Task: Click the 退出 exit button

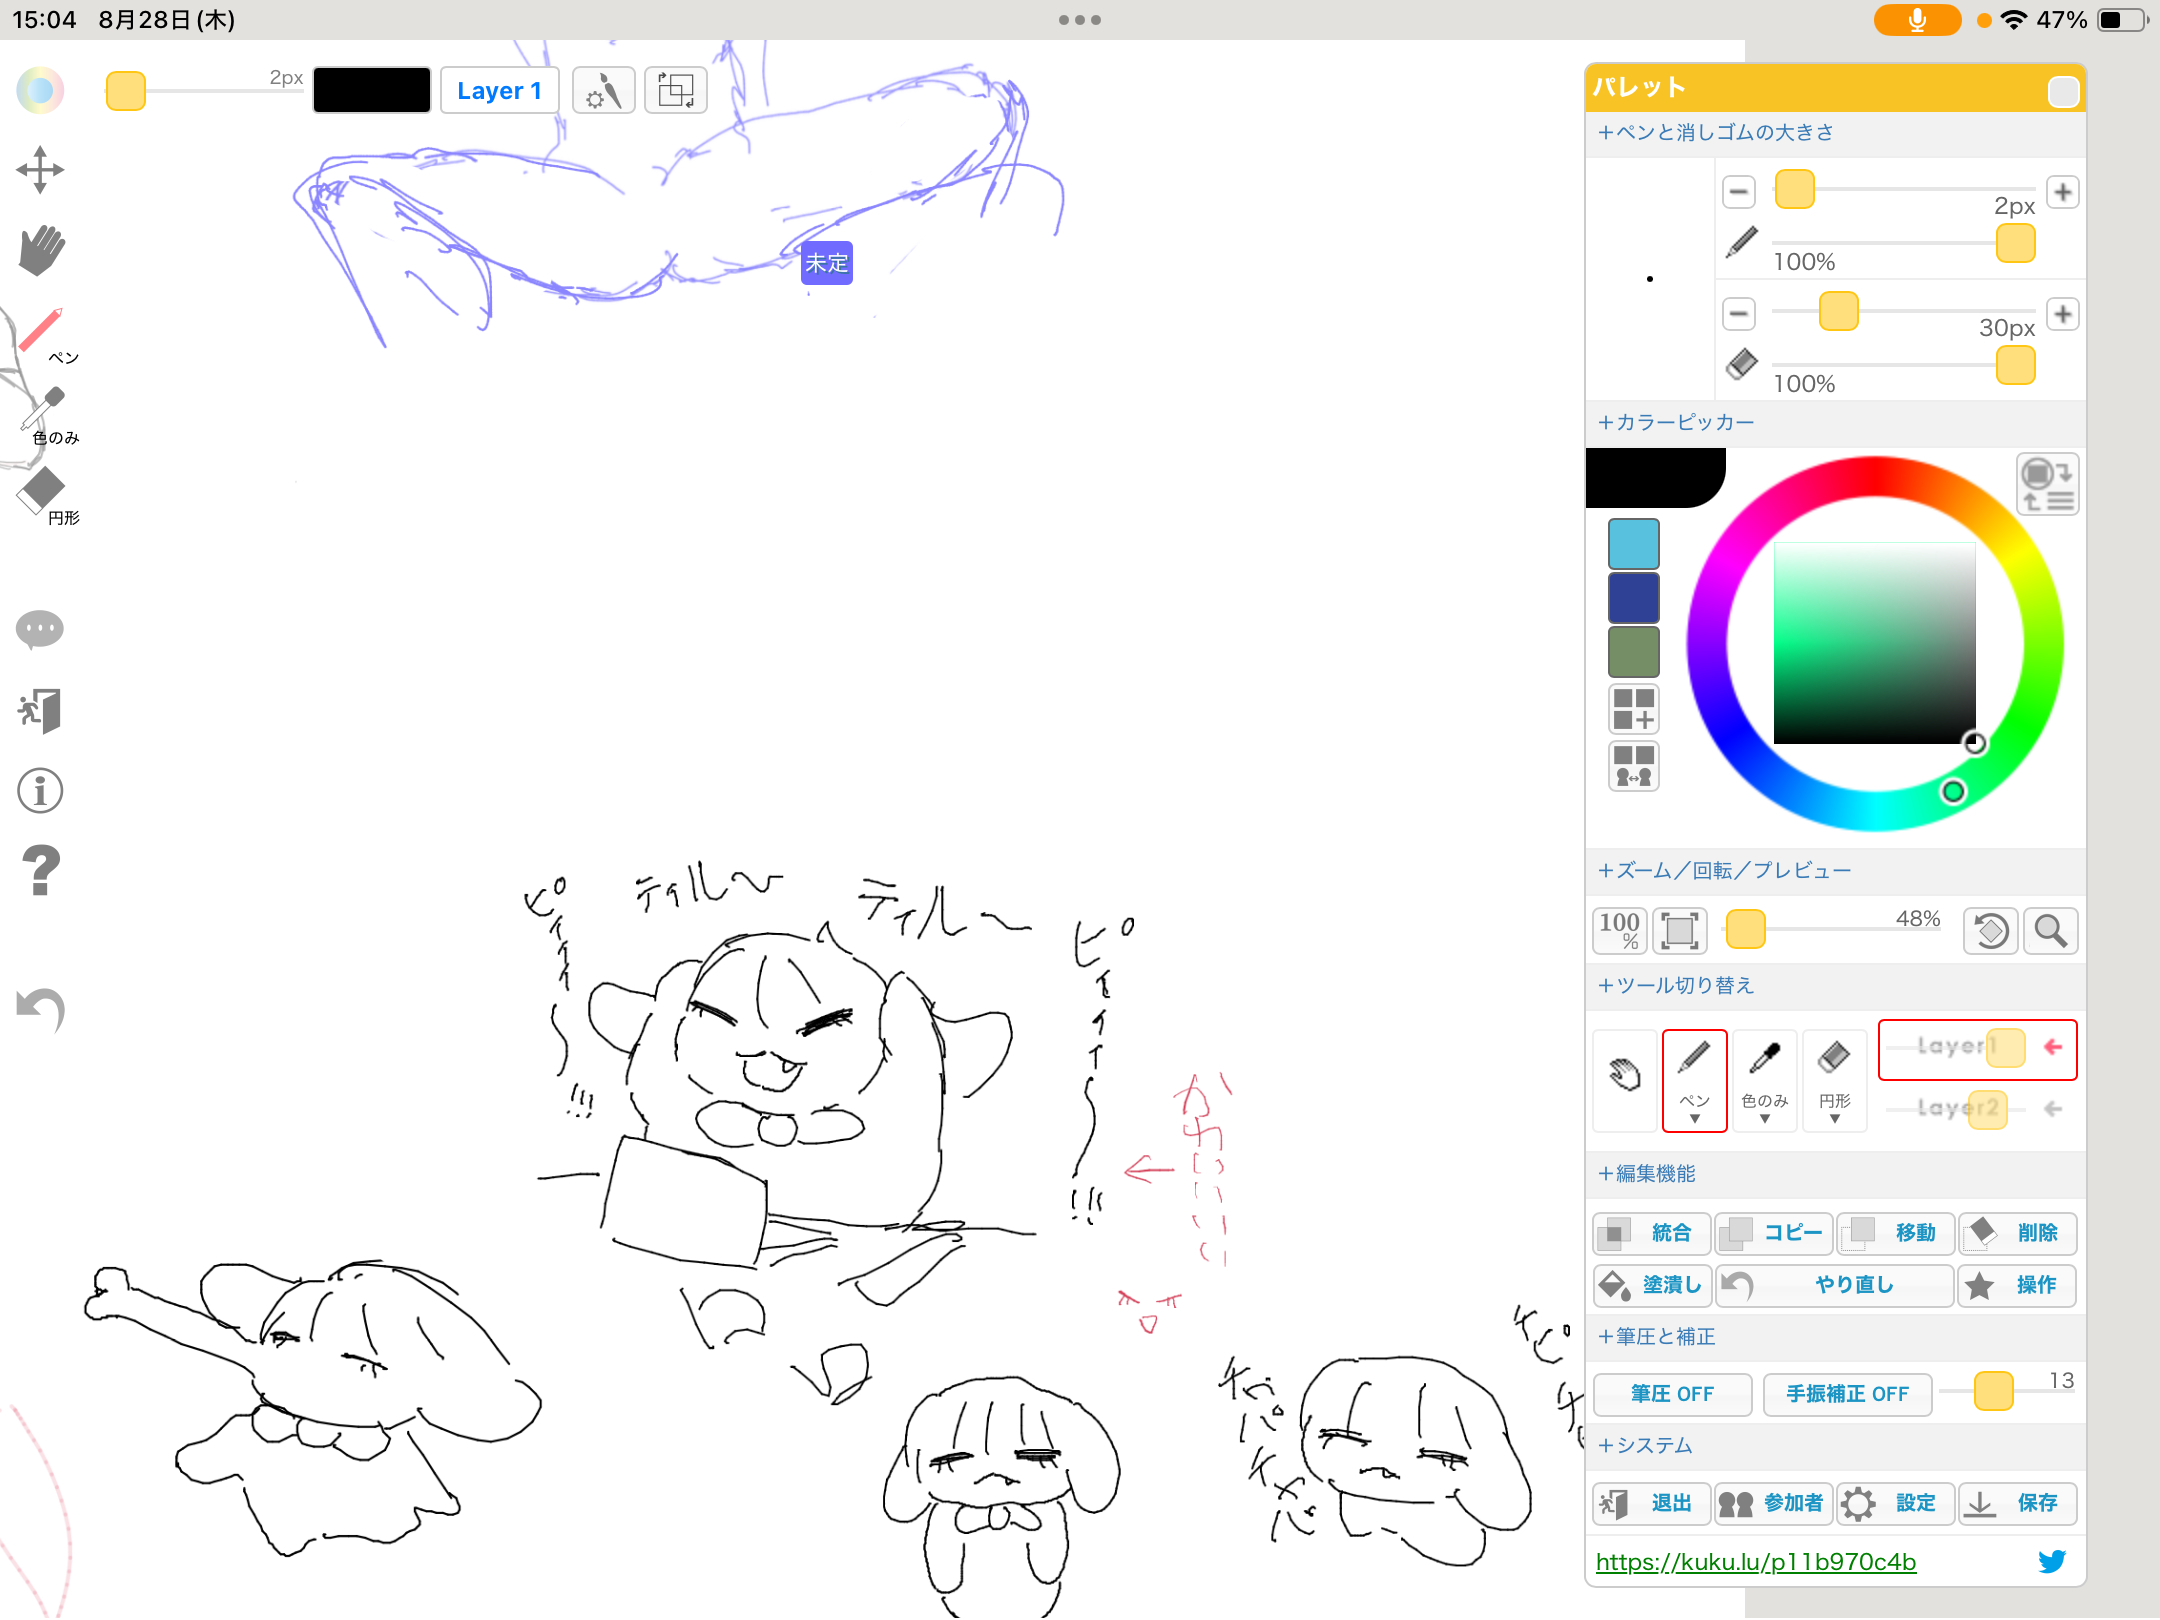Action: click(x=1651, y=1504)
